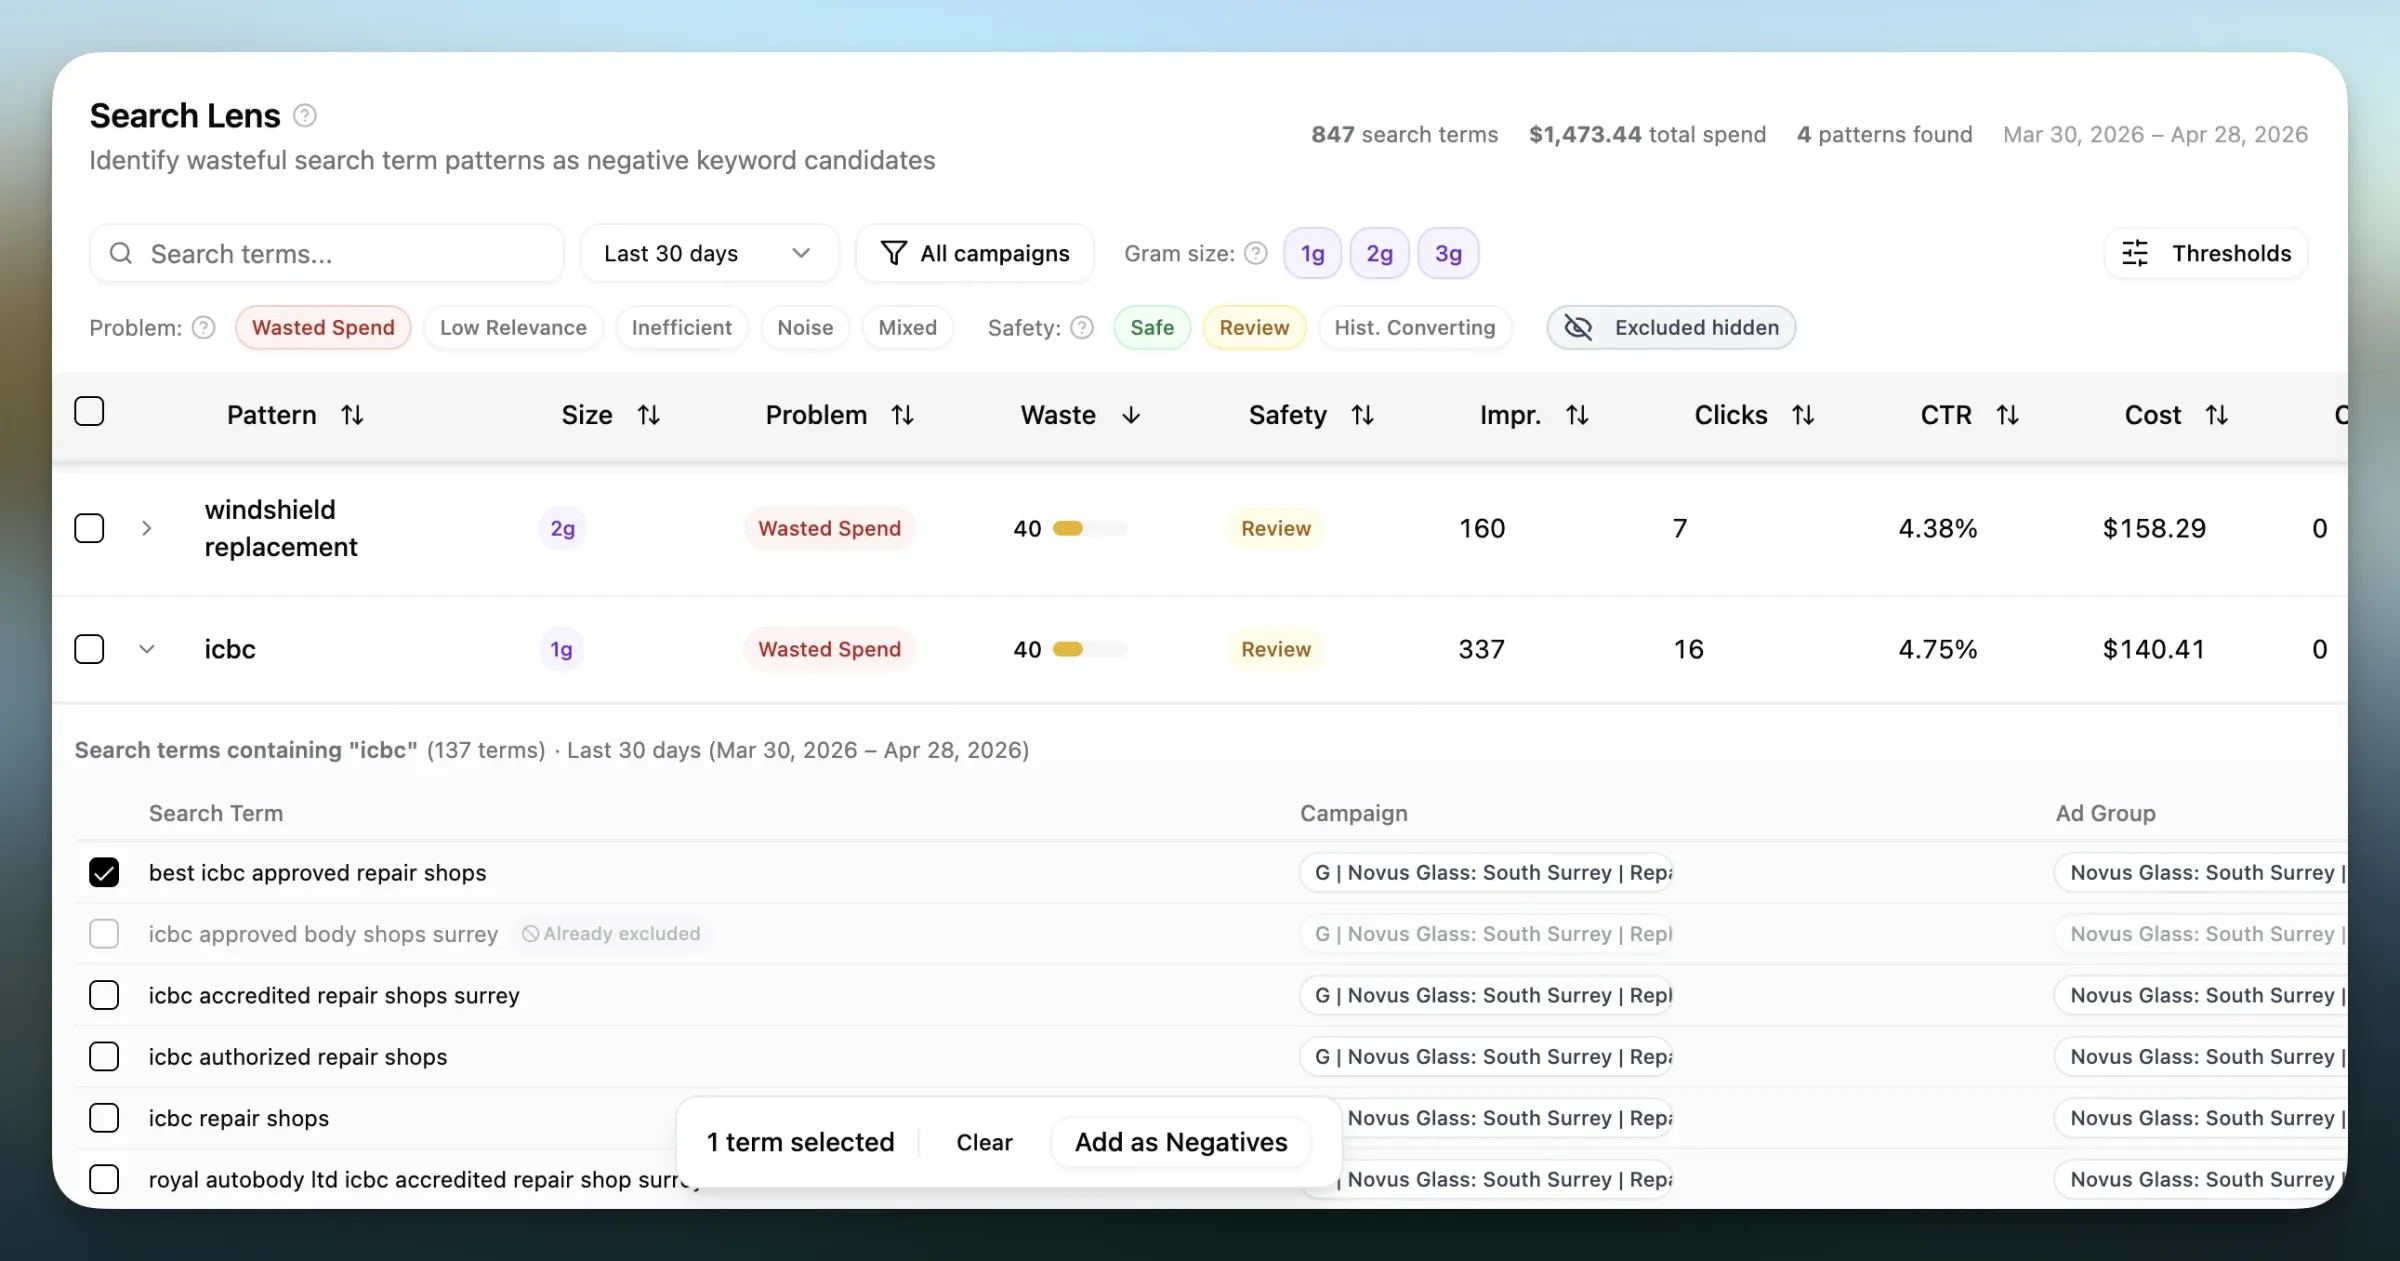
Task: Toggle the Hist. Converting filter
Action: tap(1415, 328)
